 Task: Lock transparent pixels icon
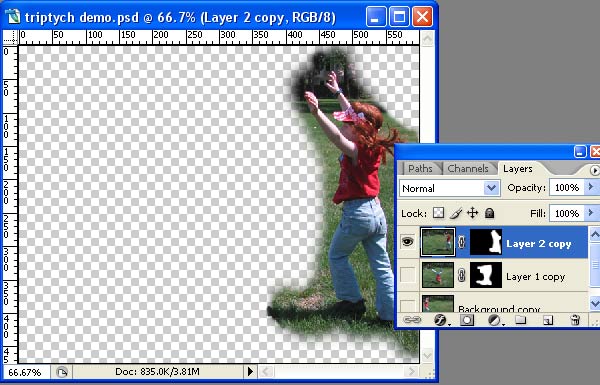coord(439,213)
